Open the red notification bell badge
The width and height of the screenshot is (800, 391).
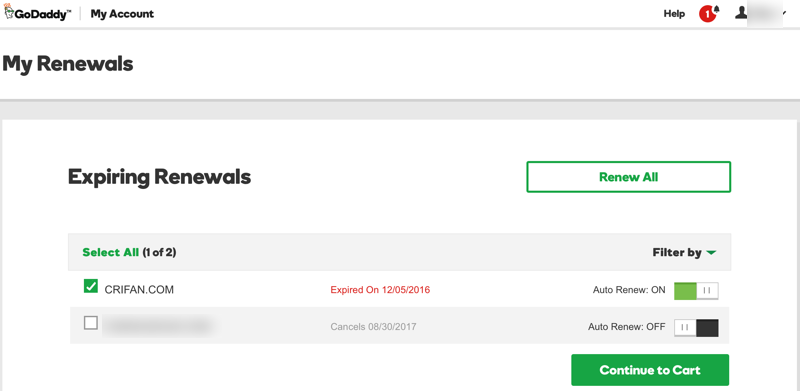(709, 13)
